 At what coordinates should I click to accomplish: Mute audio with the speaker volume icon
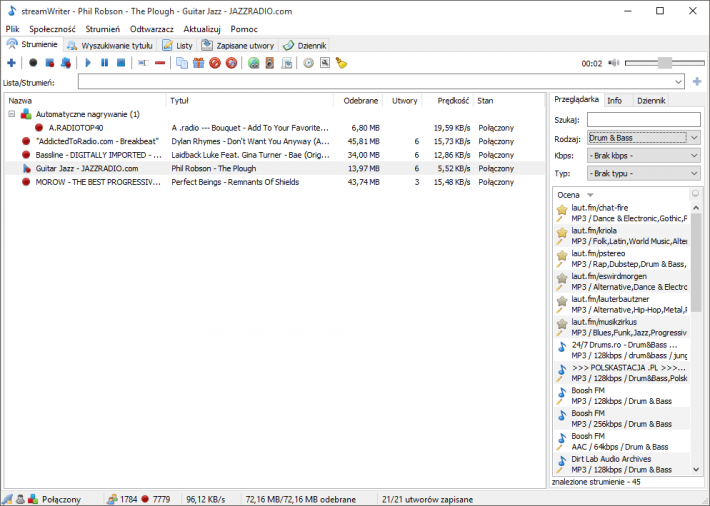(x=614, y=63)
